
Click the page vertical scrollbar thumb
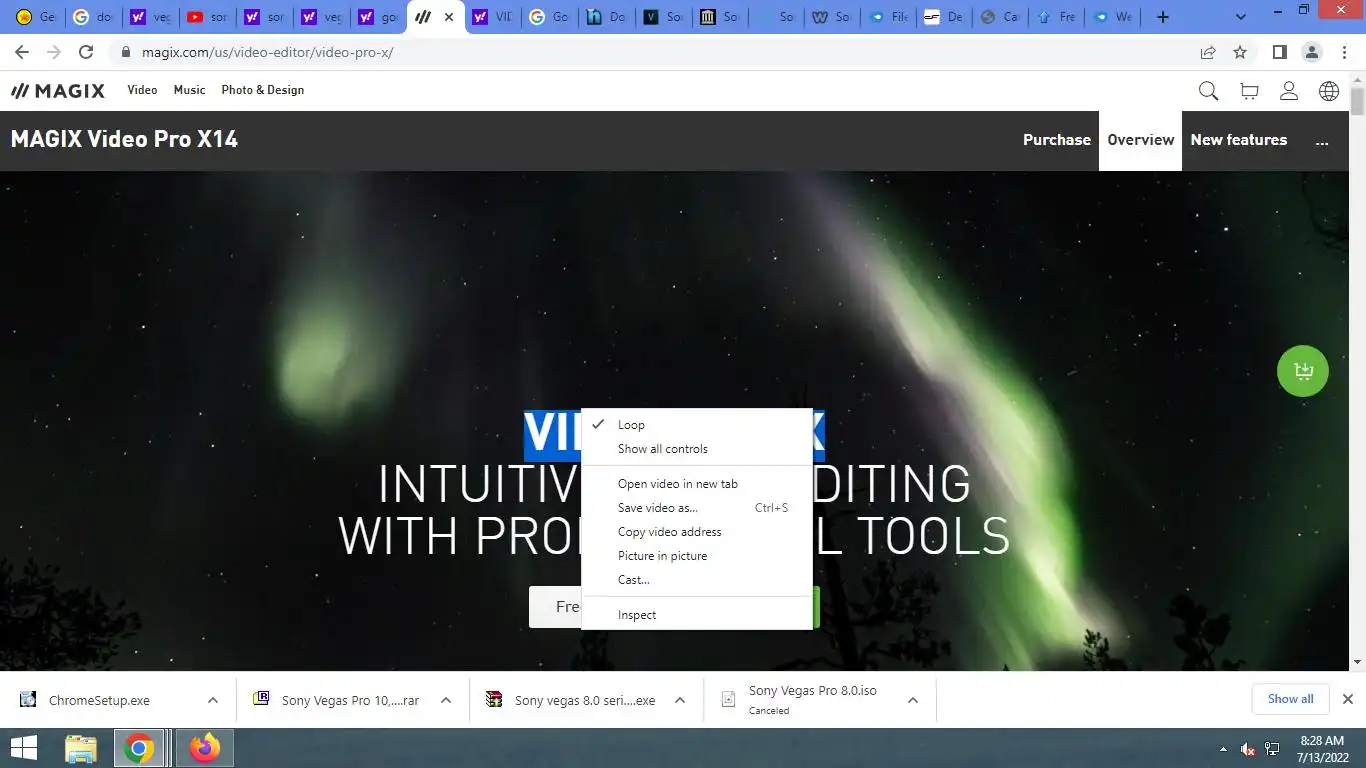tap(1357, 102)
